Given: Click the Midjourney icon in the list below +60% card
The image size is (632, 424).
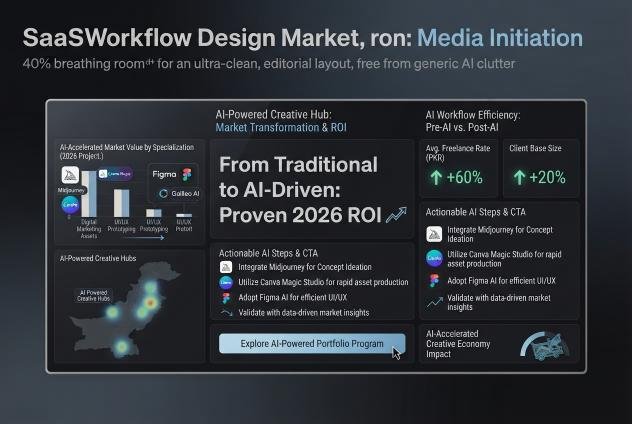Looking at the screenshot, I should (x=434, y=234).
